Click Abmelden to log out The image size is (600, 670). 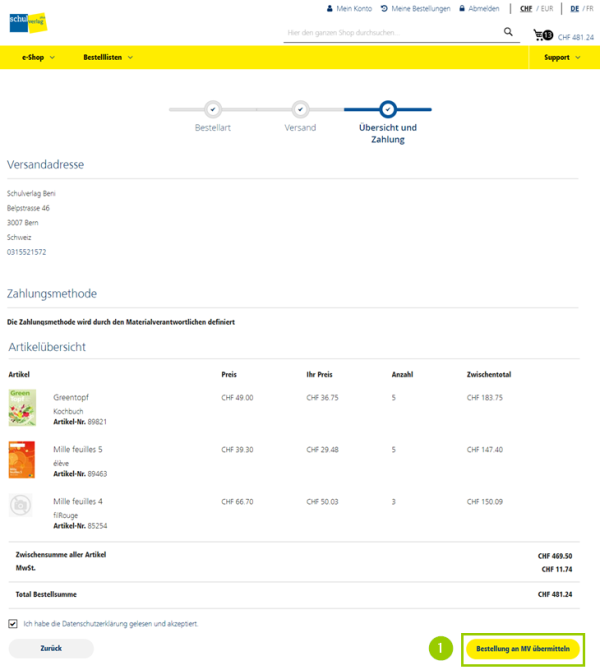tap(479, 8)
